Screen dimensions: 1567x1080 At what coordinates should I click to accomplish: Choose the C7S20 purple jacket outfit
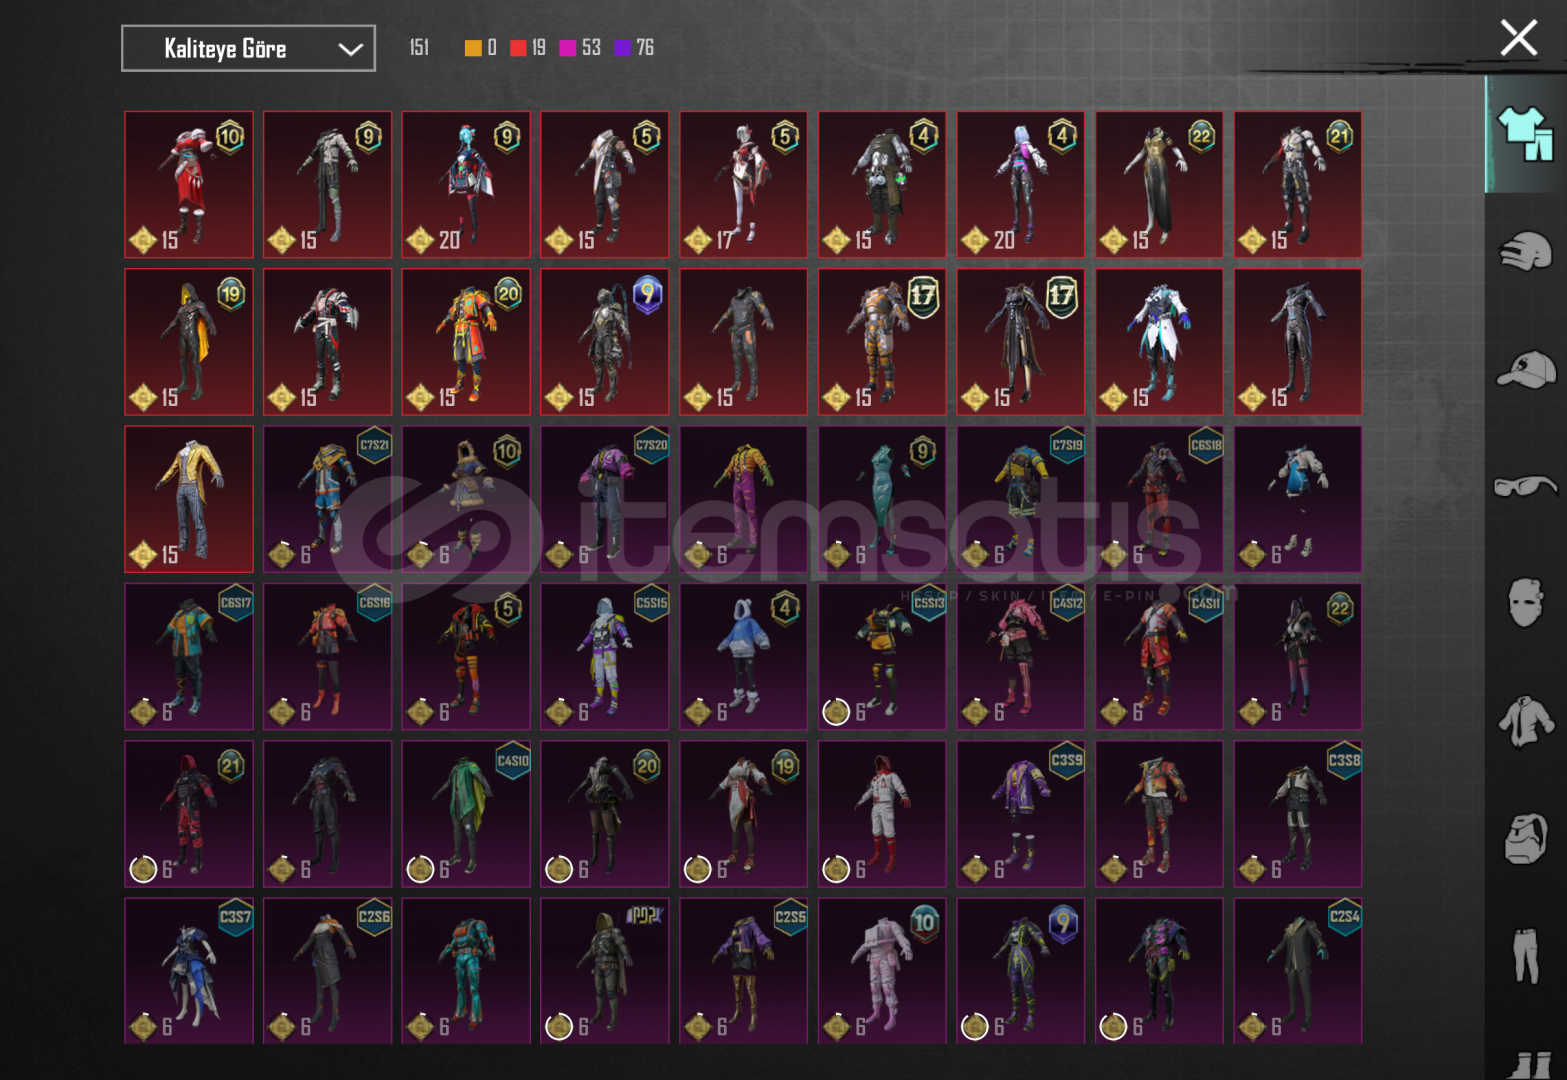605,499
